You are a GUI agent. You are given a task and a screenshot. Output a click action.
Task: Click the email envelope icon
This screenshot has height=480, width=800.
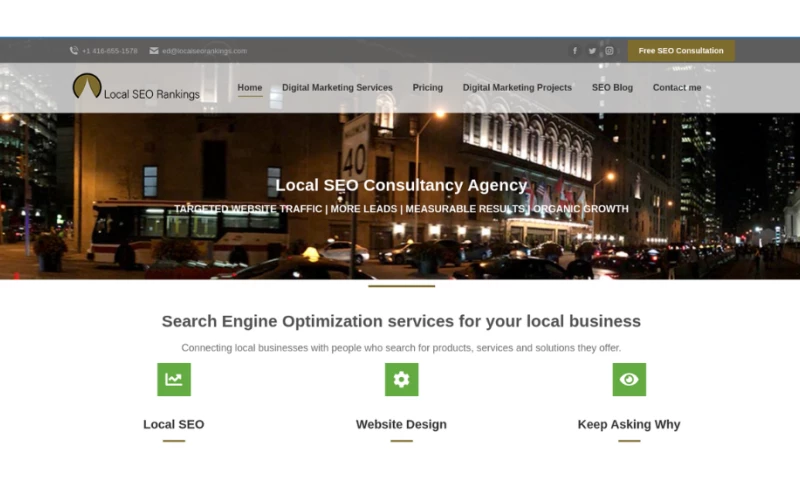[154, 51]
